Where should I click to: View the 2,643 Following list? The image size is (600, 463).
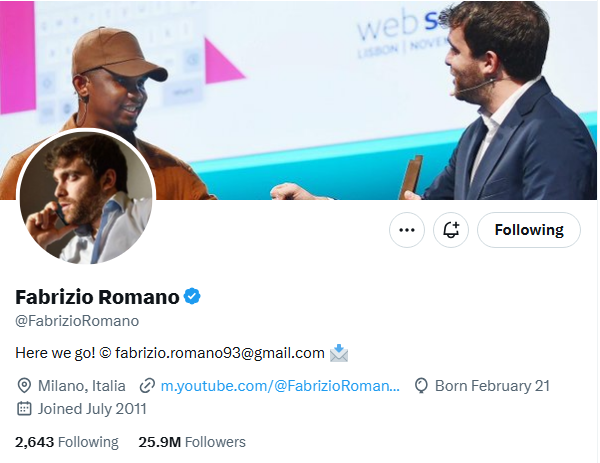tap(67, 442)
